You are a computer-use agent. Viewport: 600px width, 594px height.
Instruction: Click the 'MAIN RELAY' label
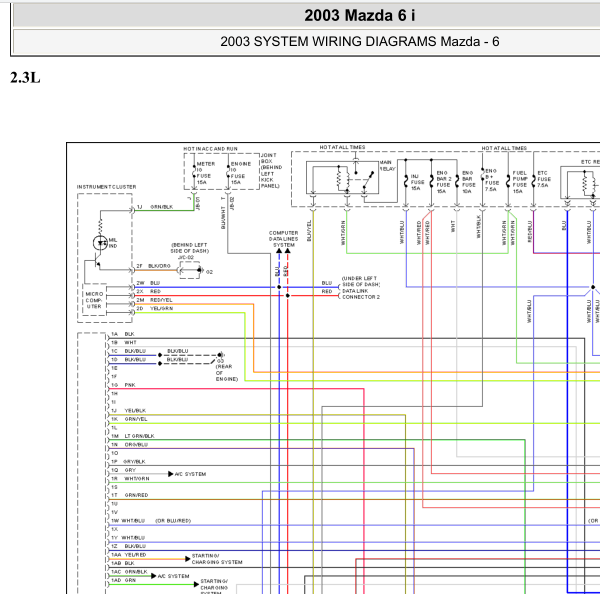(x=388, y=165)
